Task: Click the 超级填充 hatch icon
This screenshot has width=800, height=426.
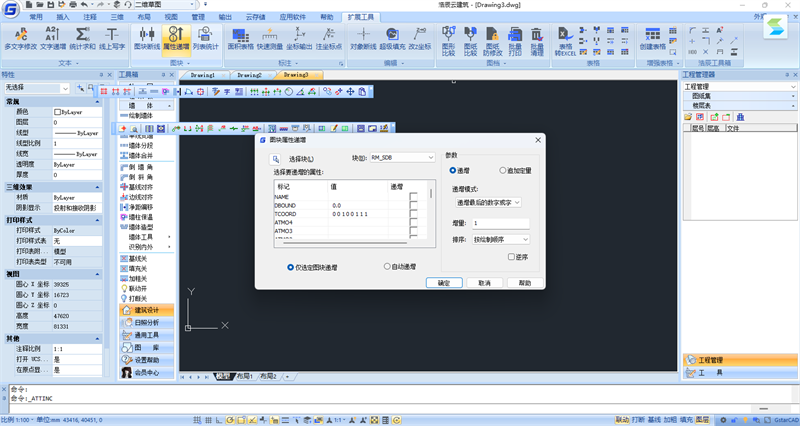Action: pos(392,34)
